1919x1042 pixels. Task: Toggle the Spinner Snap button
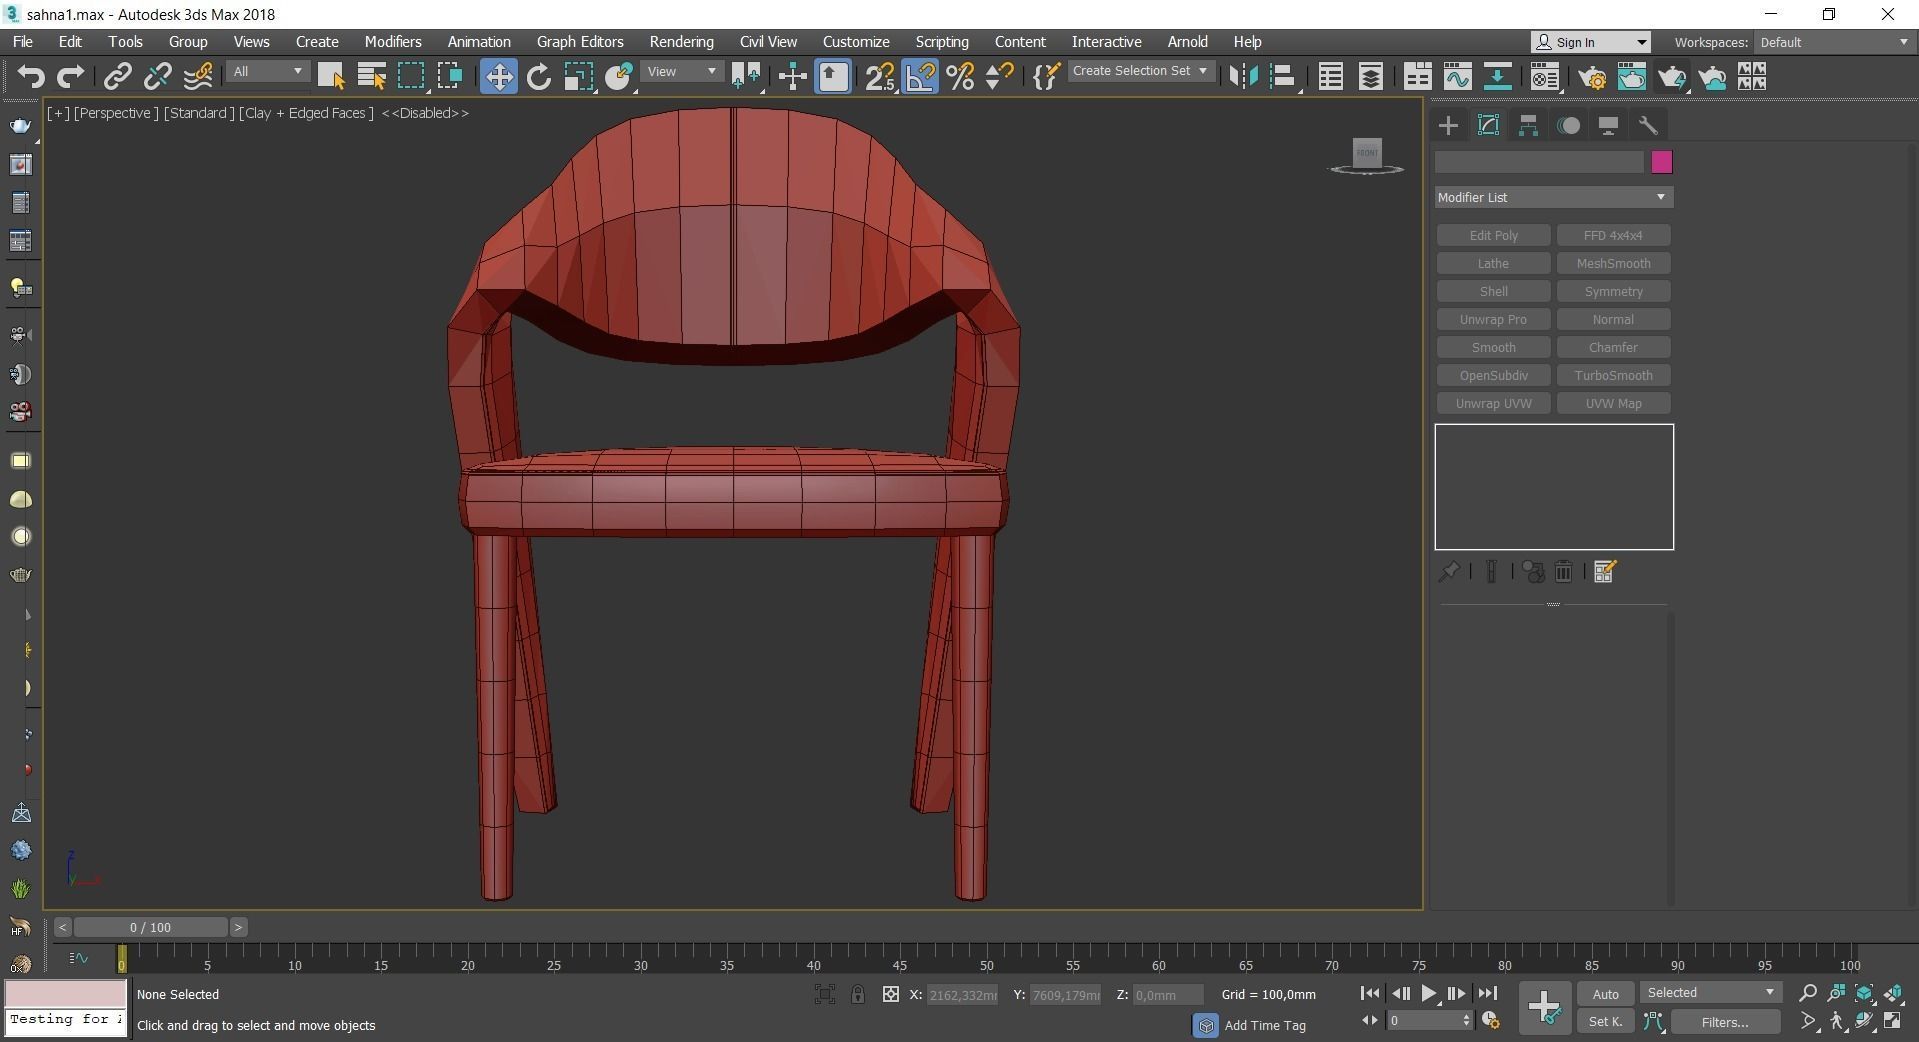(999, 77)
